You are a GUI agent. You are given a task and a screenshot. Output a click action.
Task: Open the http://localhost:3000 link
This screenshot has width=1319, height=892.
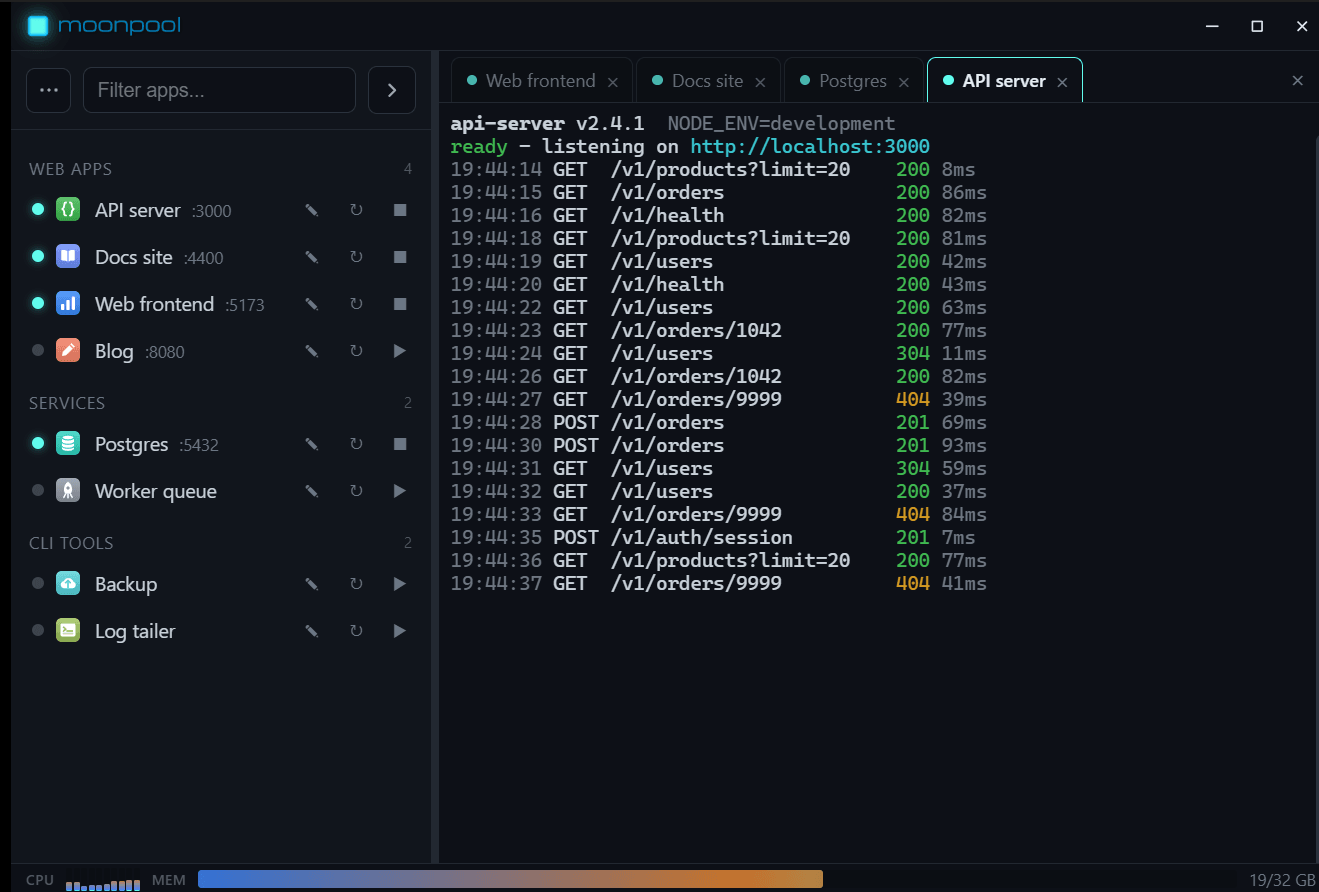pos(810,146)
